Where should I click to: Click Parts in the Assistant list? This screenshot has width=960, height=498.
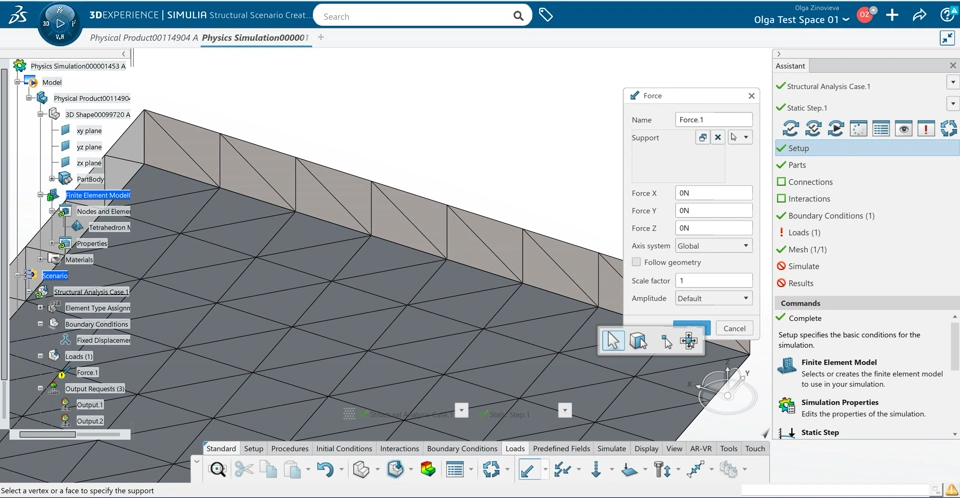(x=797, y=165)
